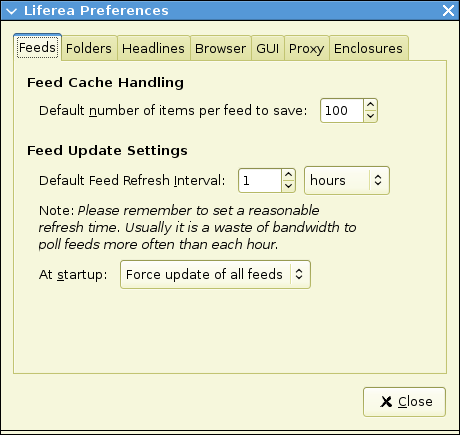Show the Enclosures tab
The width and height of the screenshot is (460, 435).
(x=369, y=48)
